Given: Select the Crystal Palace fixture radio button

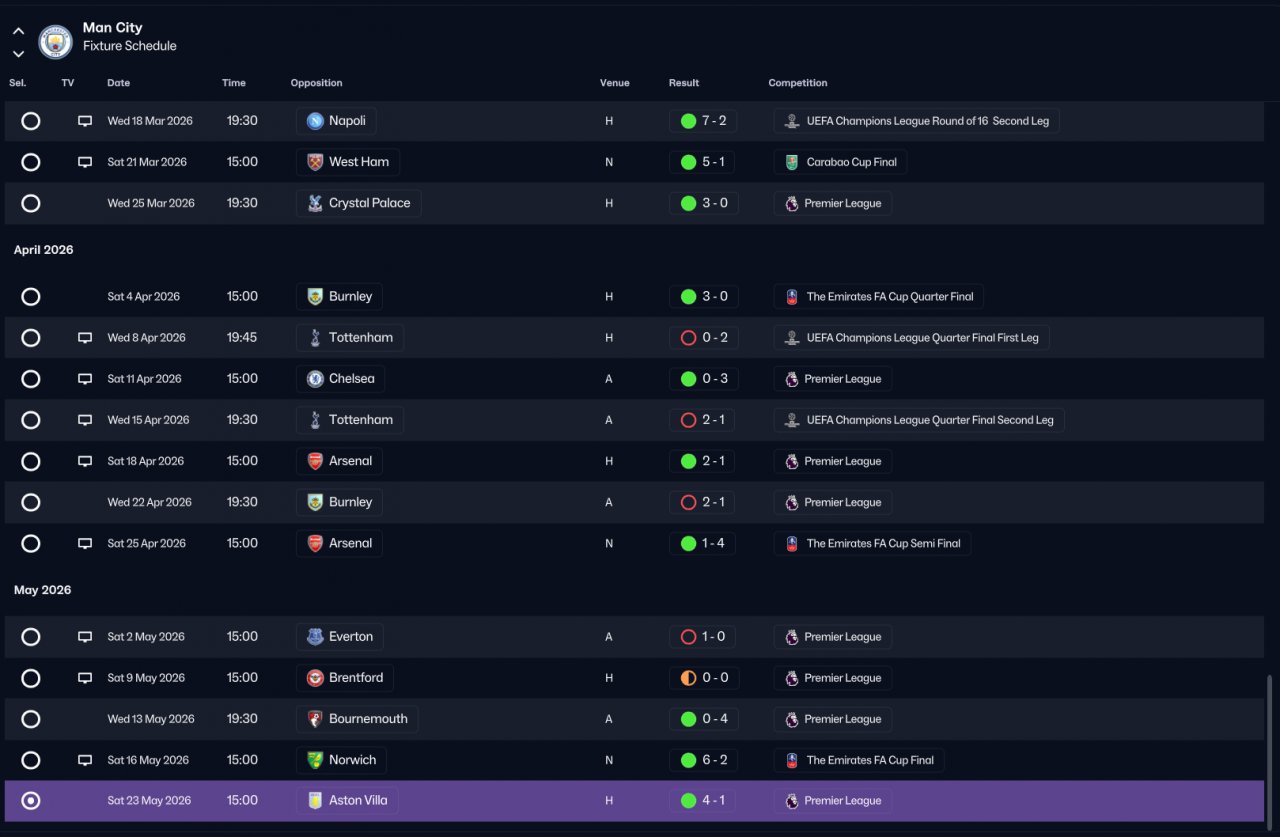Looking at the screenshot, I should 31,203.
